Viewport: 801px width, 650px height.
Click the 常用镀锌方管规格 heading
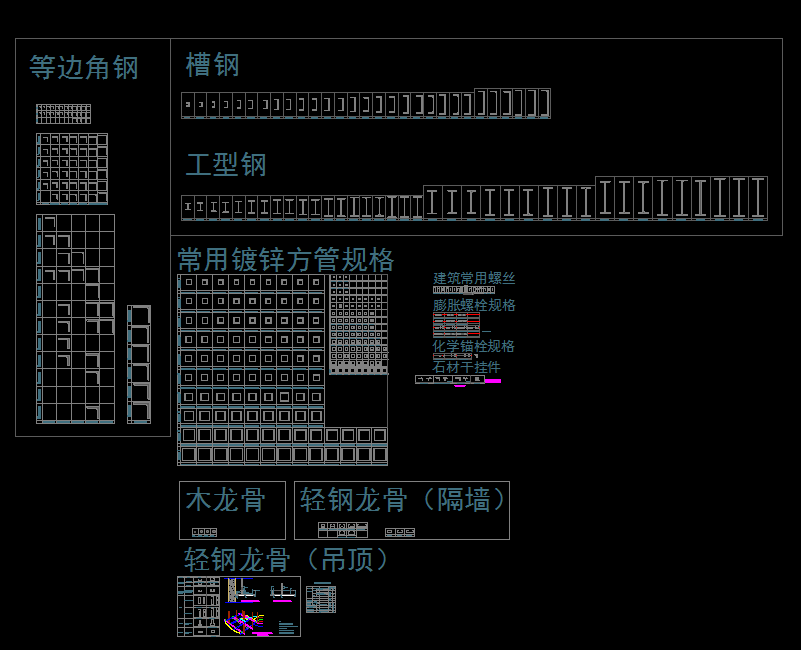[288, 259]
